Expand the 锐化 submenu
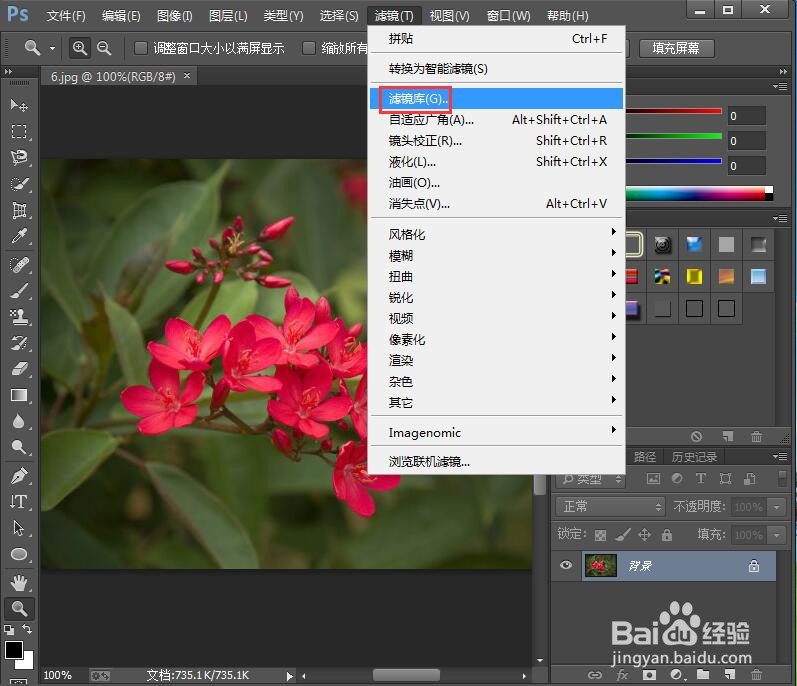This screenshot has width=797, height=686. [497, 297]
